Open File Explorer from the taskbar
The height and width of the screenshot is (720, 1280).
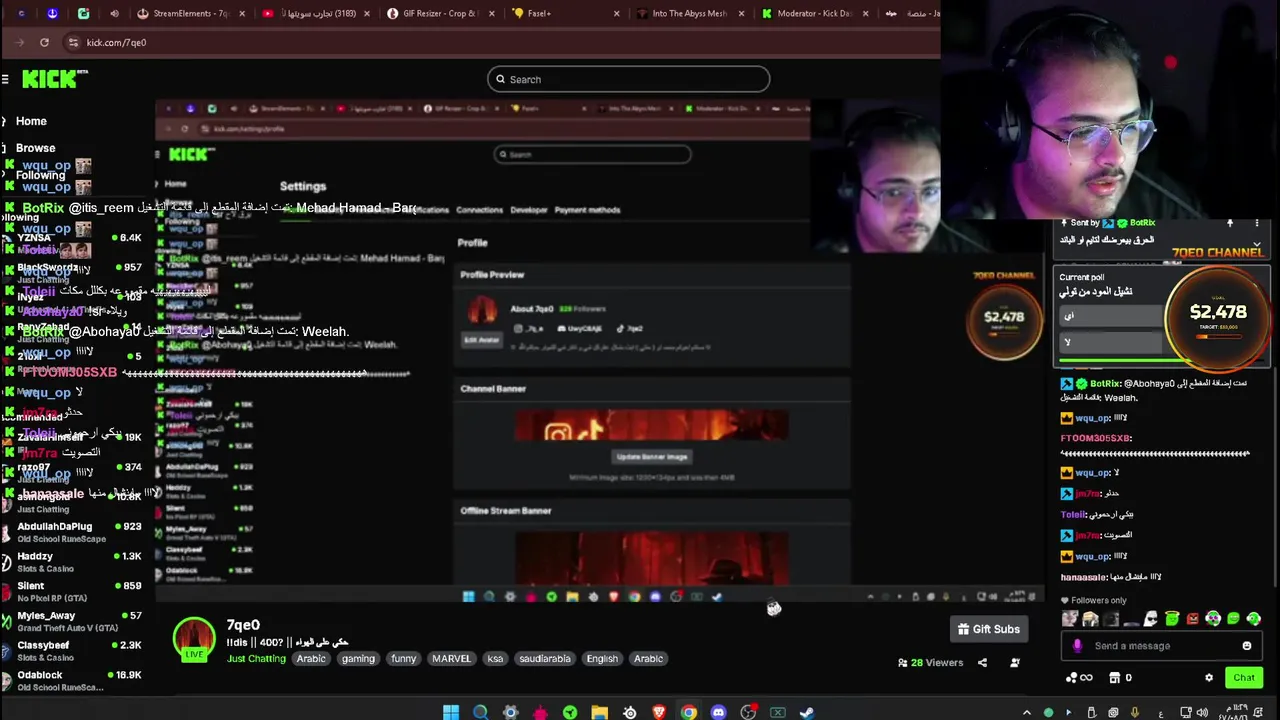[599, 712]
